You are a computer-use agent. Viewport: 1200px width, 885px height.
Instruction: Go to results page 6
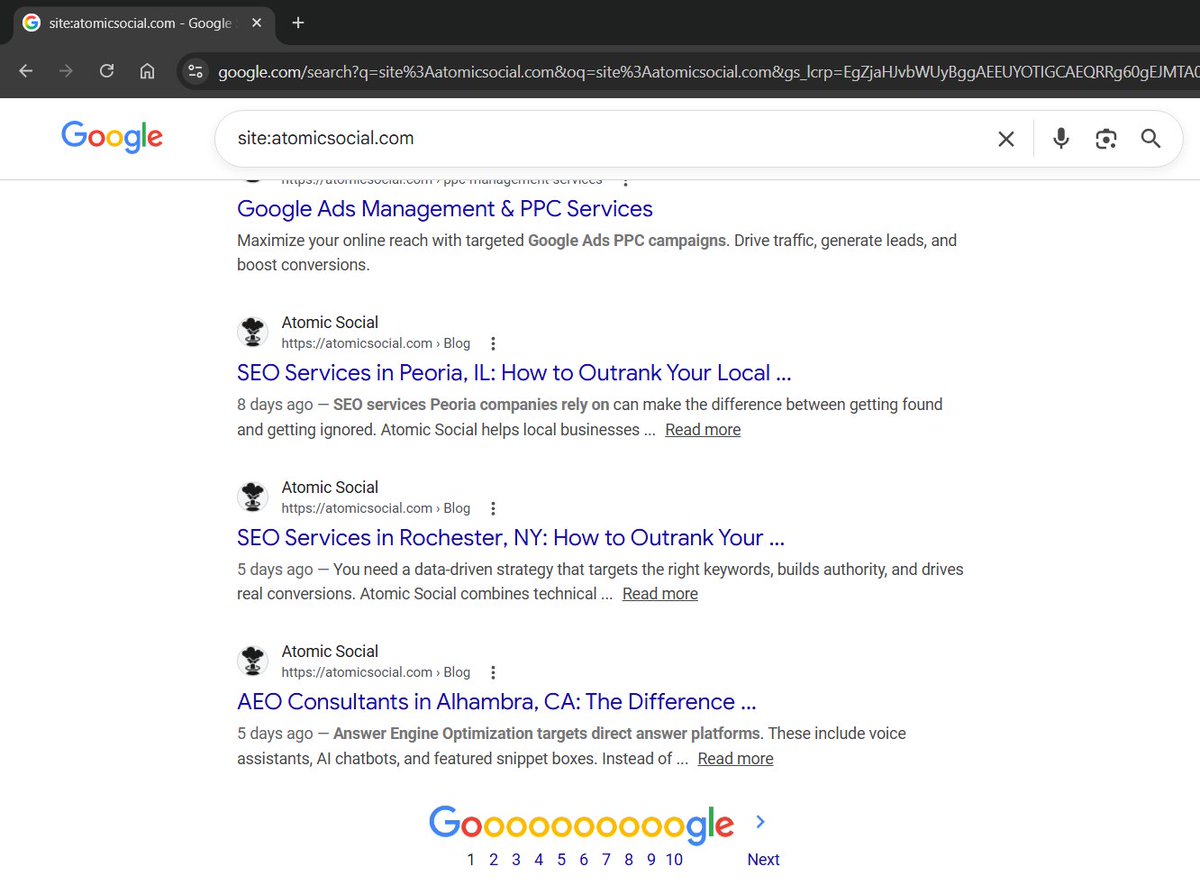tap(584, 860)
